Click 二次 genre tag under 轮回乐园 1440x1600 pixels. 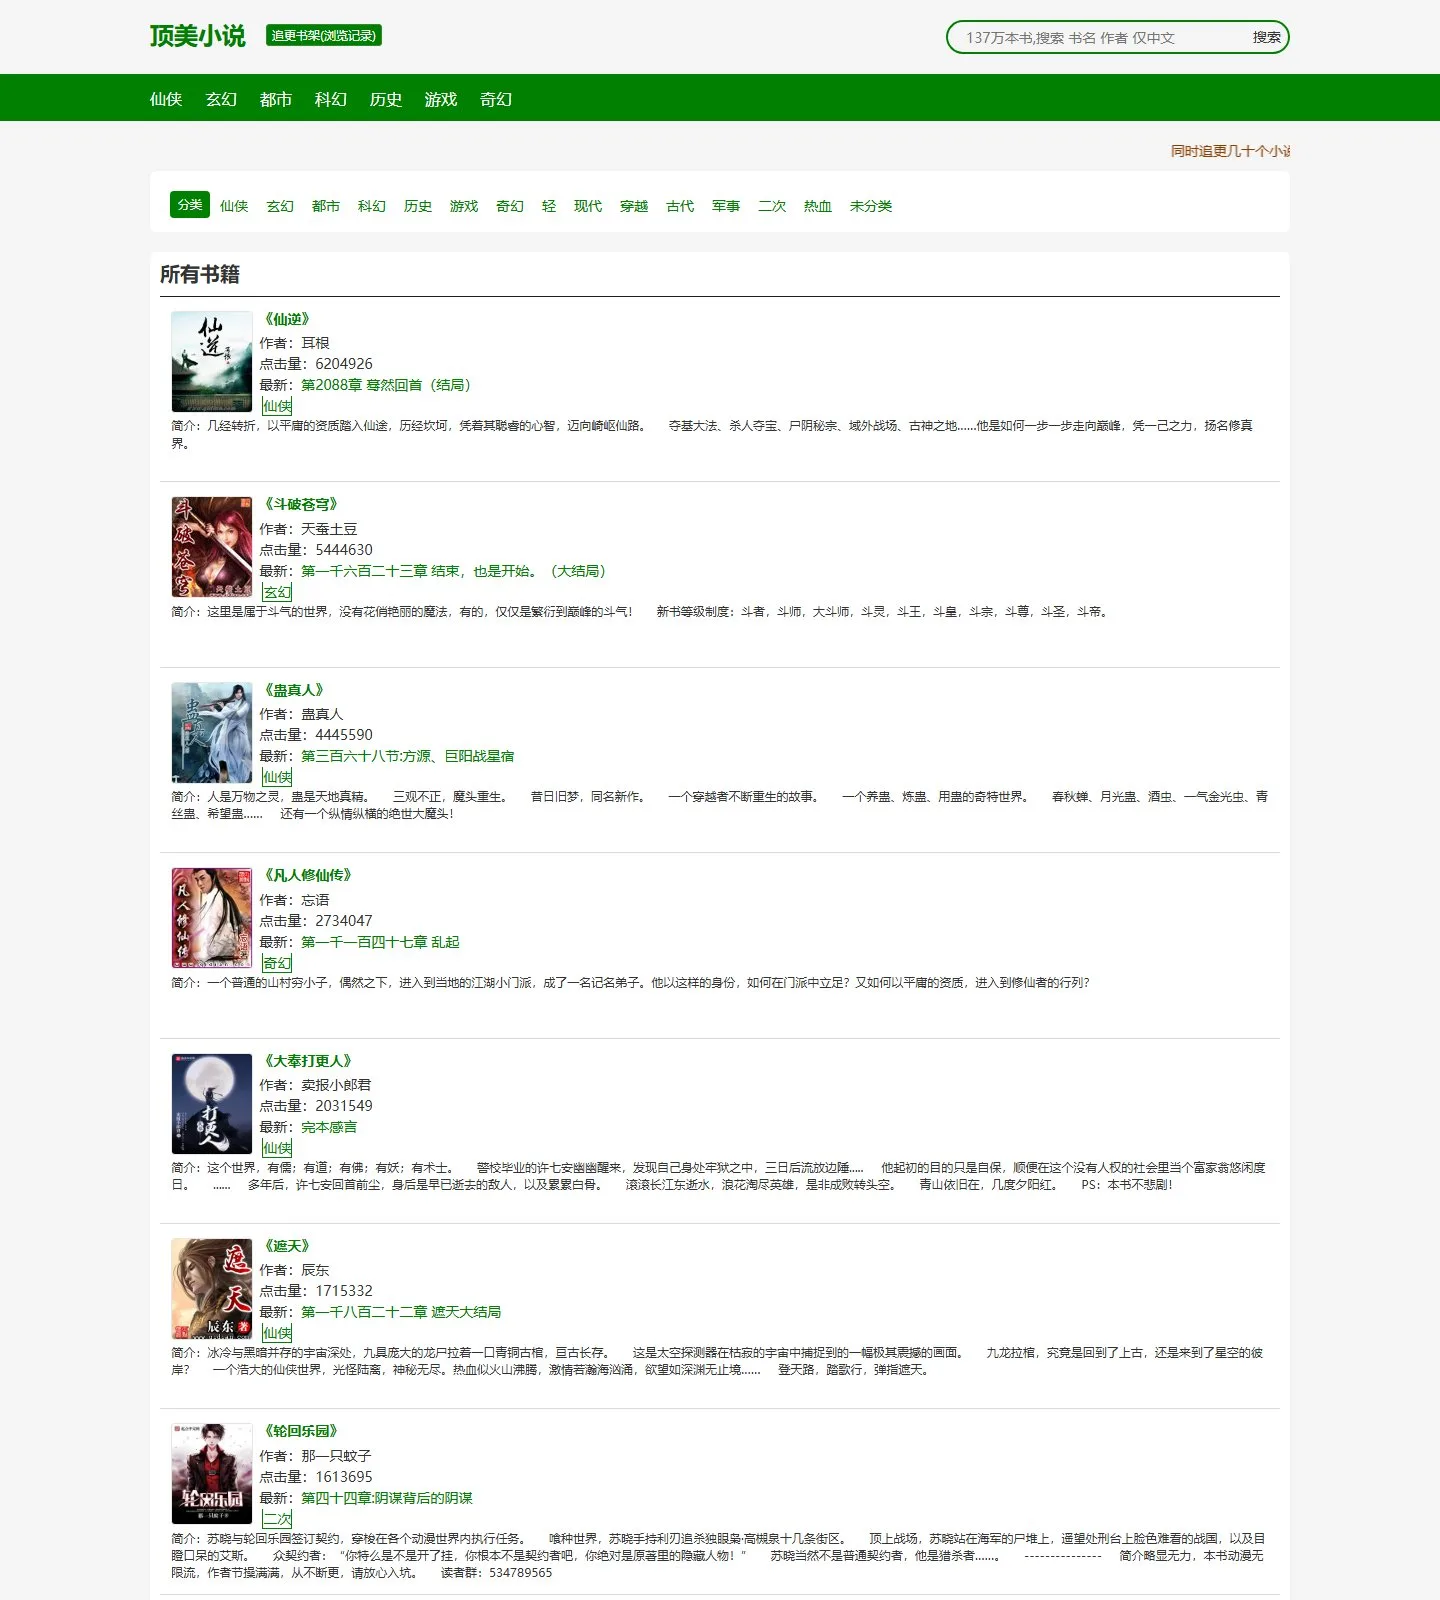277,1519
